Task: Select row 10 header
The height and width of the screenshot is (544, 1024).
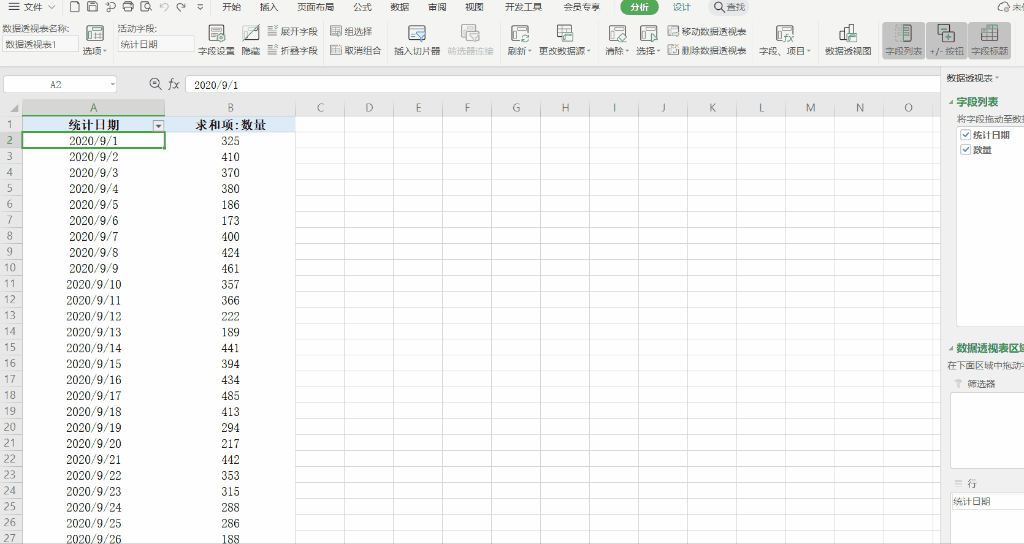Action: pos(10,268)
